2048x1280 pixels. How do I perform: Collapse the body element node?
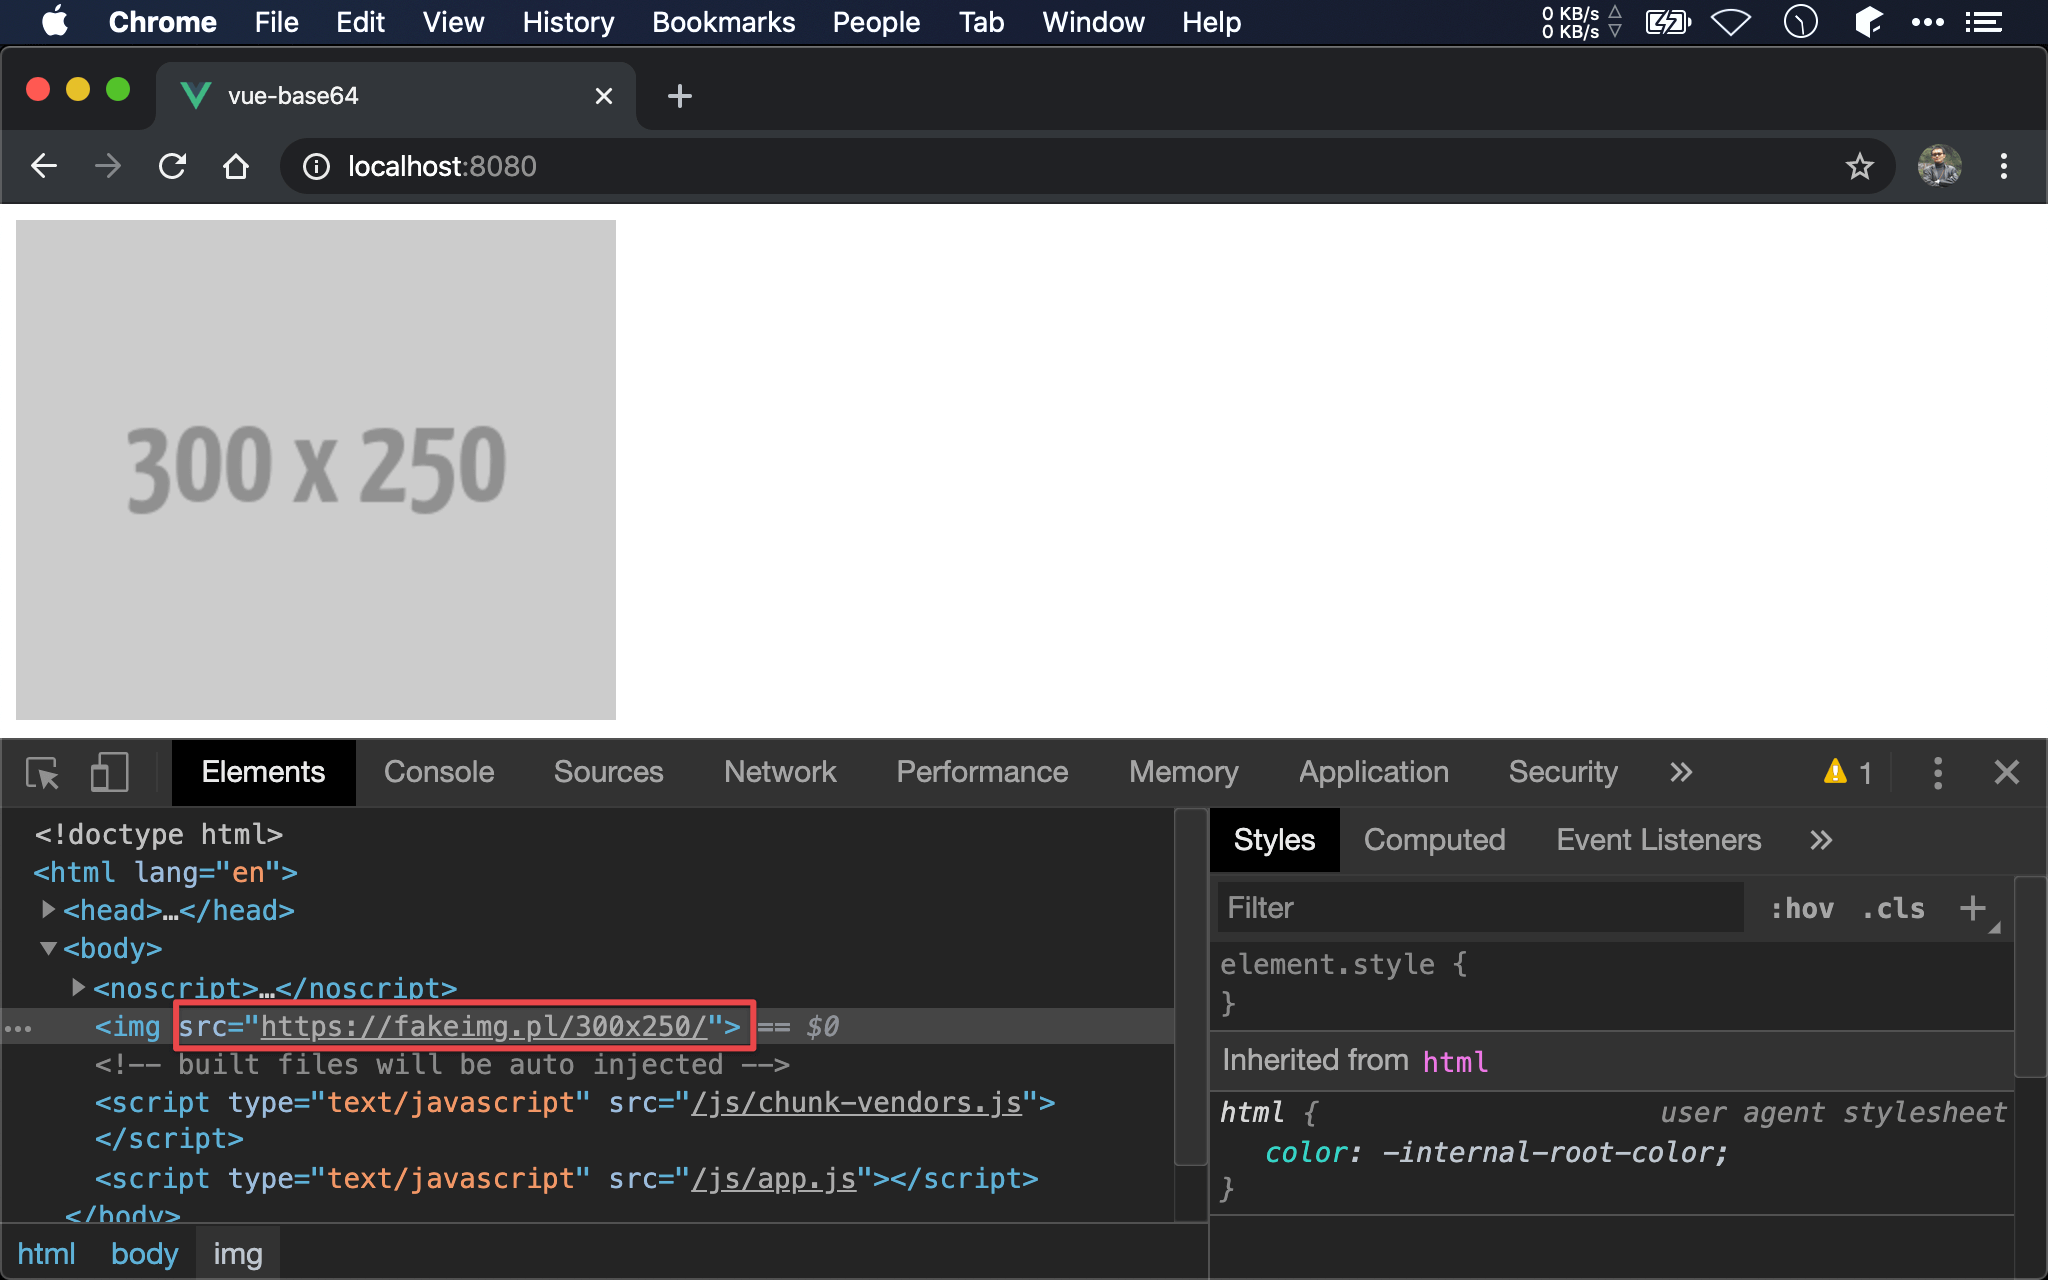coord(48,948)
